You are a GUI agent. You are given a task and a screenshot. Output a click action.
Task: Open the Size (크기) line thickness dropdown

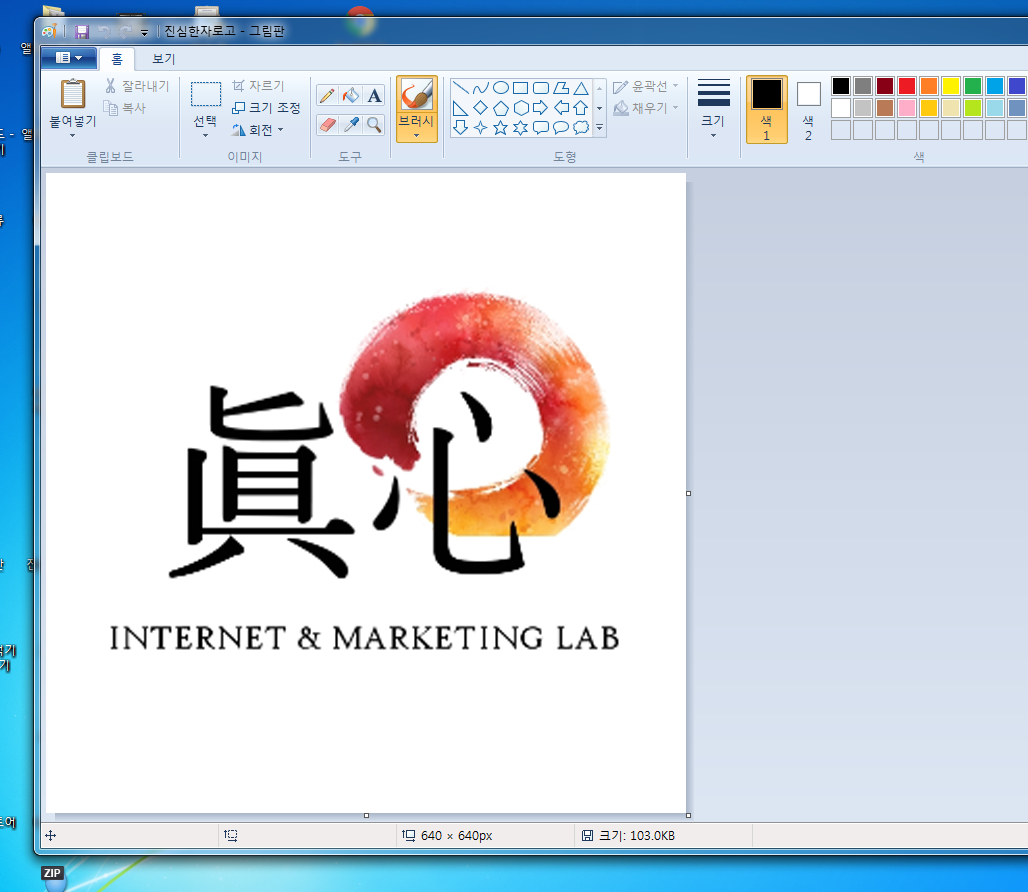(713, 108)
